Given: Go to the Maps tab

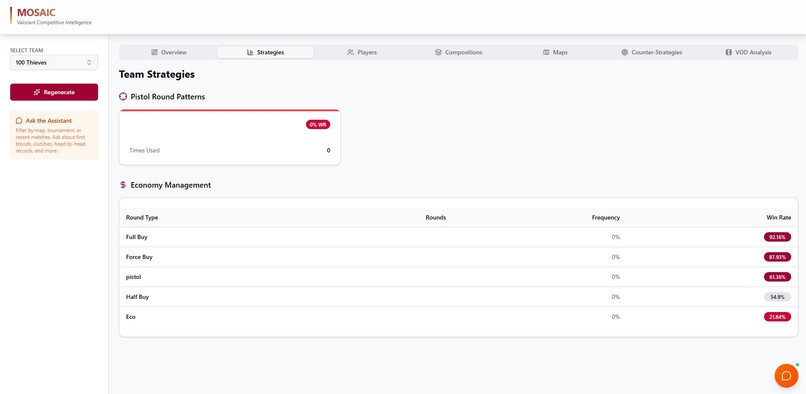Looking at the screenshot, I should pos(555,52).
